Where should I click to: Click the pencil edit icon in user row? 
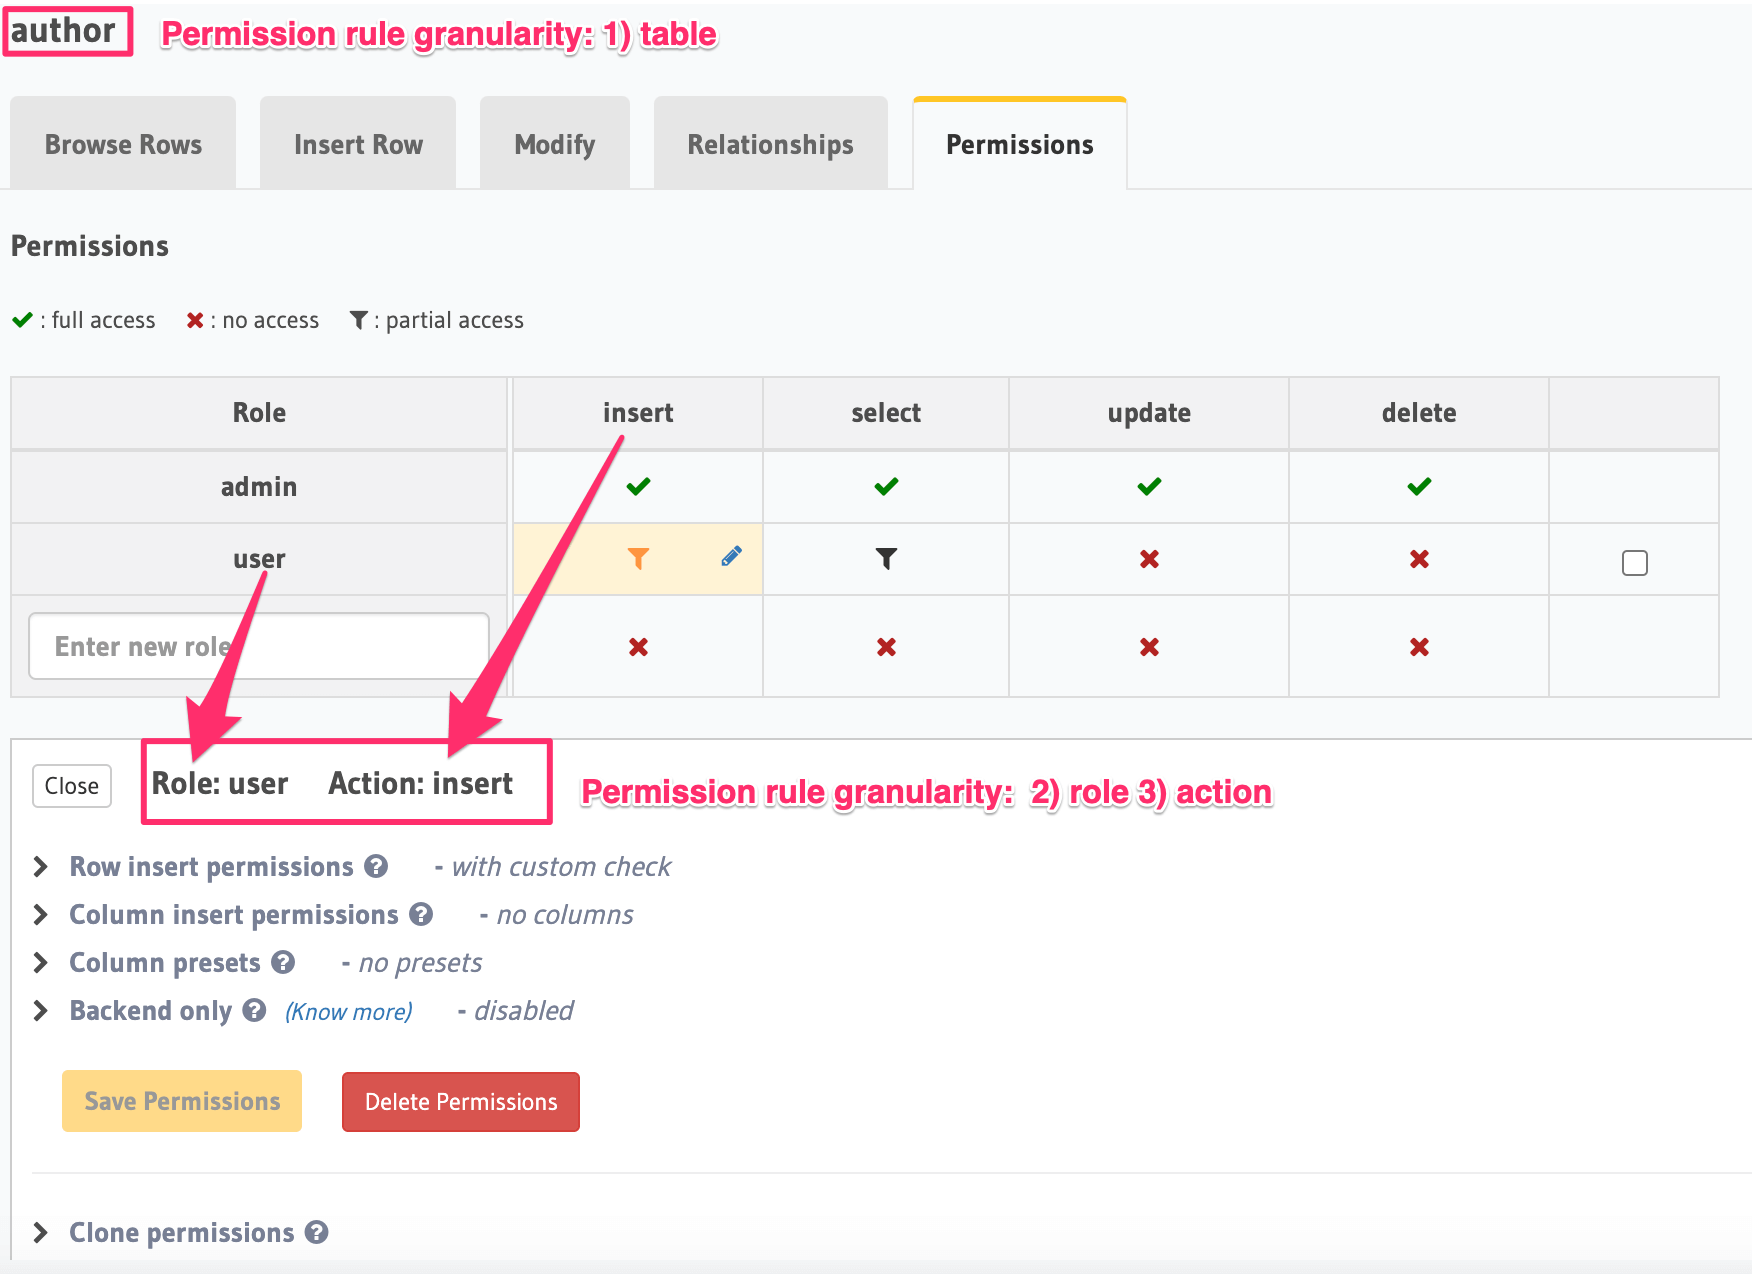pyautogui.click(x=731, y=556)
